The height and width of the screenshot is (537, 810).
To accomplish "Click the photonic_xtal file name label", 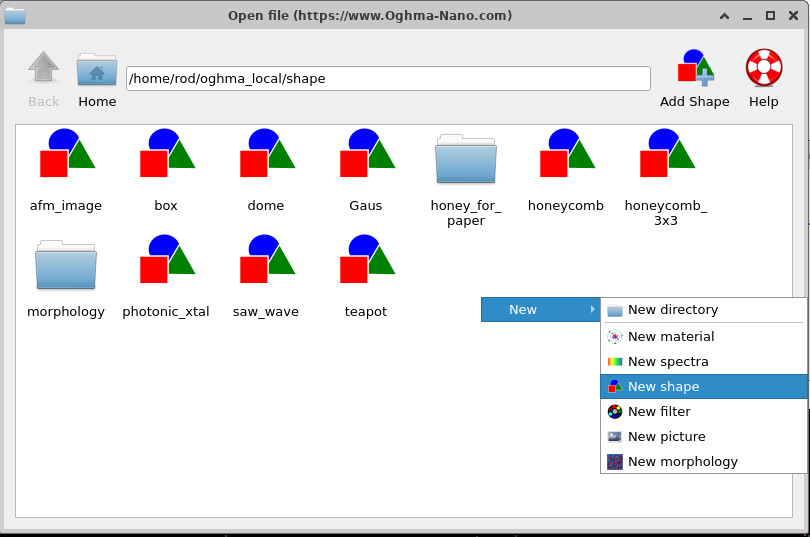I will [166, 311].
